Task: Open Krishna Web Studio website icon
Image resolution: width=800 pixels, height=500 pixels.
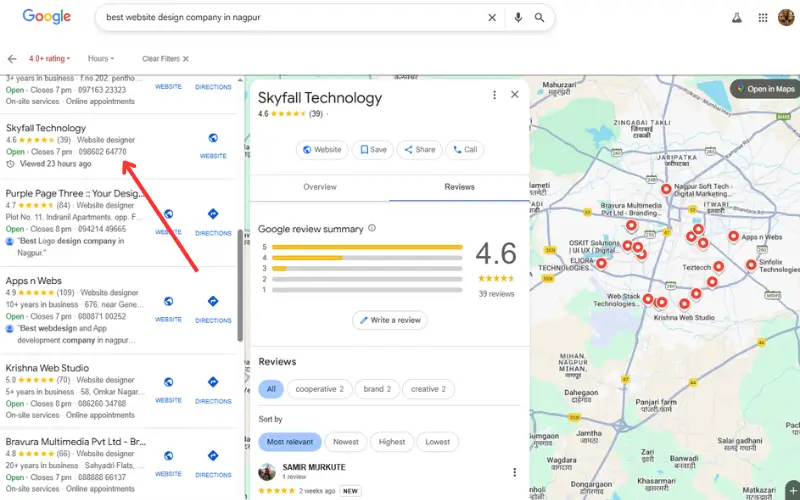Action: [x=168, y=387]
